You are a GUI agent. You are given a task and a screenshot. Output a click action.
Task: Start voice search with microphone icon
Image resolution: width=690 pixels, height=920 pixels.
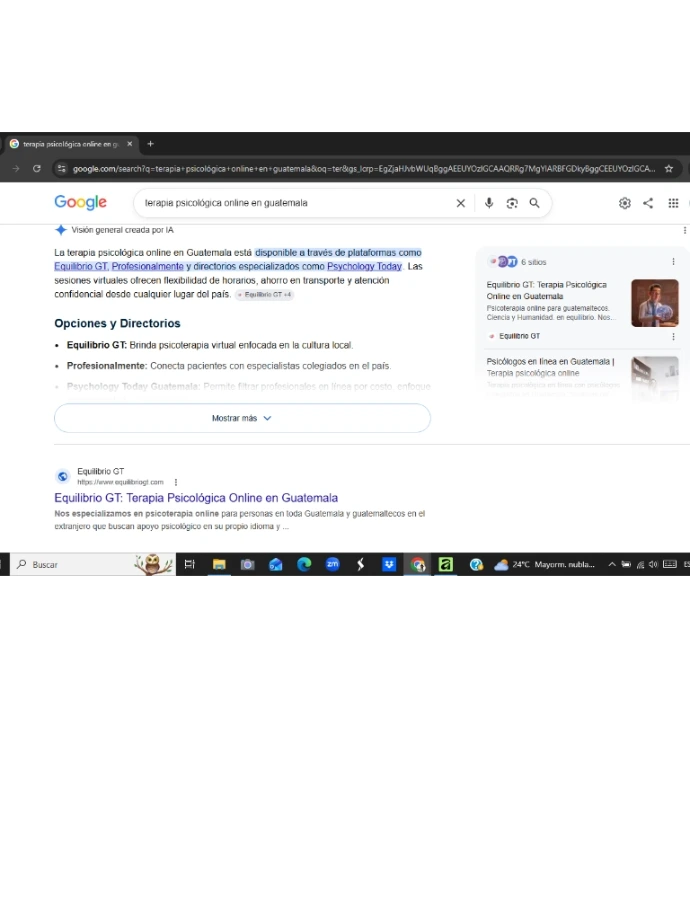(x=489, y=203)
